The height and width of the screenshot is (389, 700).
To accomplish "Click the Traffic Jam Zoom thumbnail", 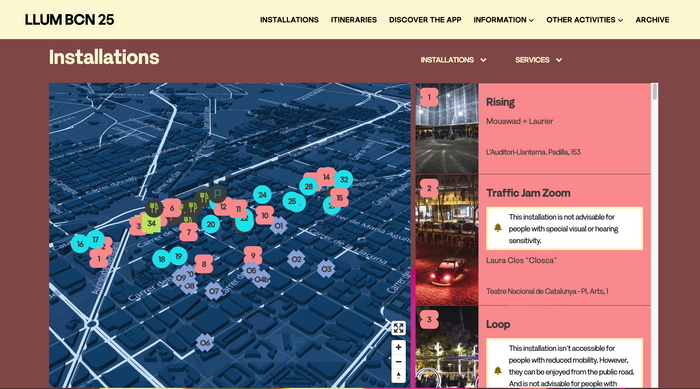I will pos(447,240).
